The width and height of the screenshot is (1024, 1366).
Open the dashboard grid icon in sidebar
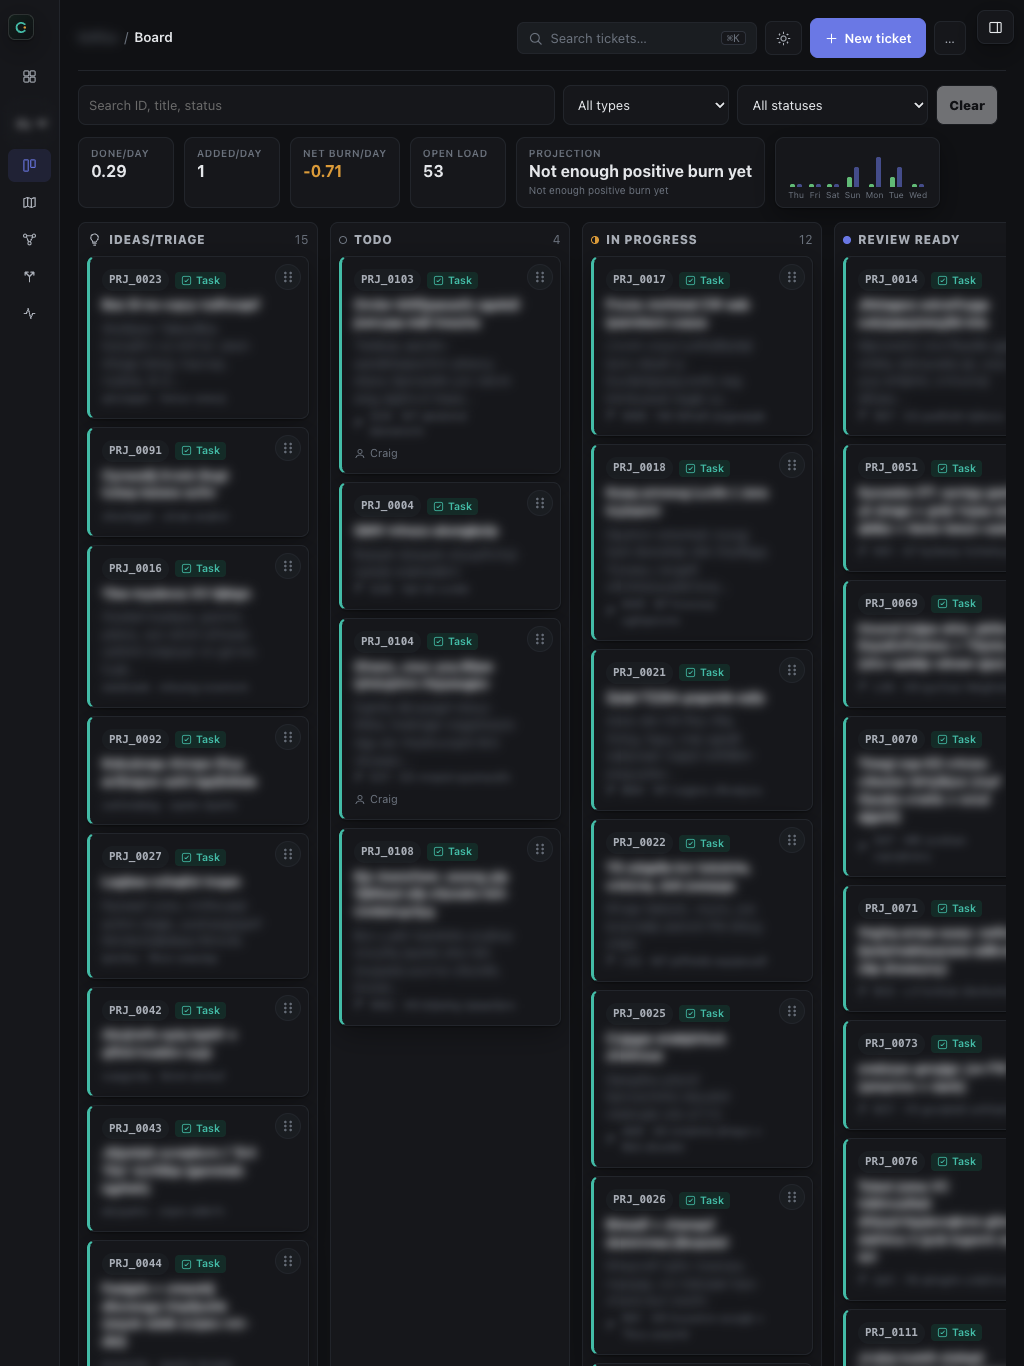tap(29, 77)
